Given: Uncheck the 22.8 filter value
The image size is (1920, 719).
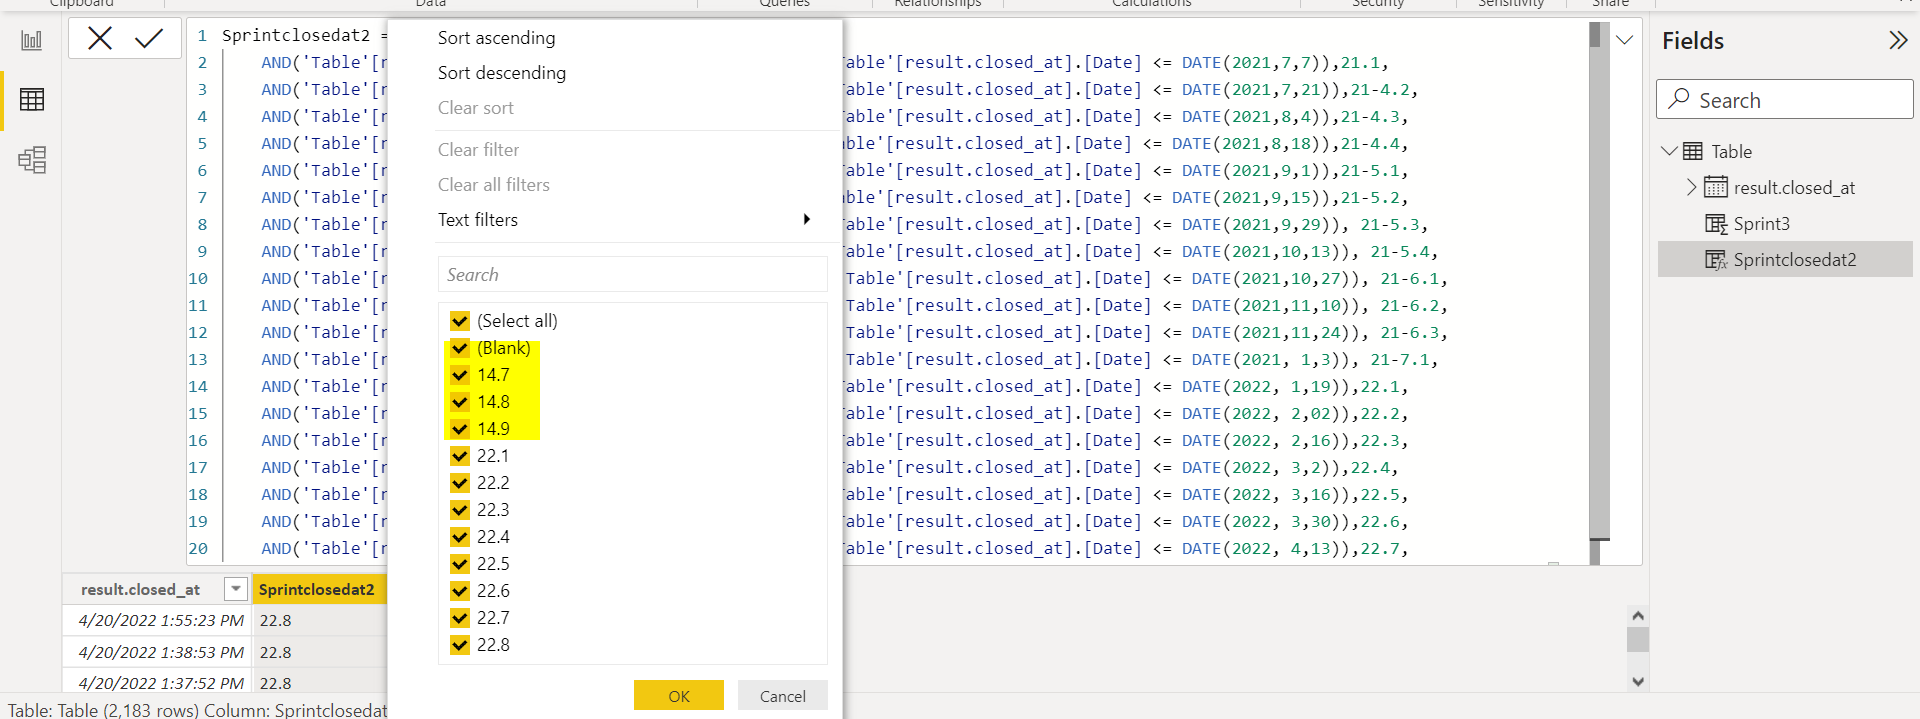Looking at the screenshot, I should tap(460, 645).
